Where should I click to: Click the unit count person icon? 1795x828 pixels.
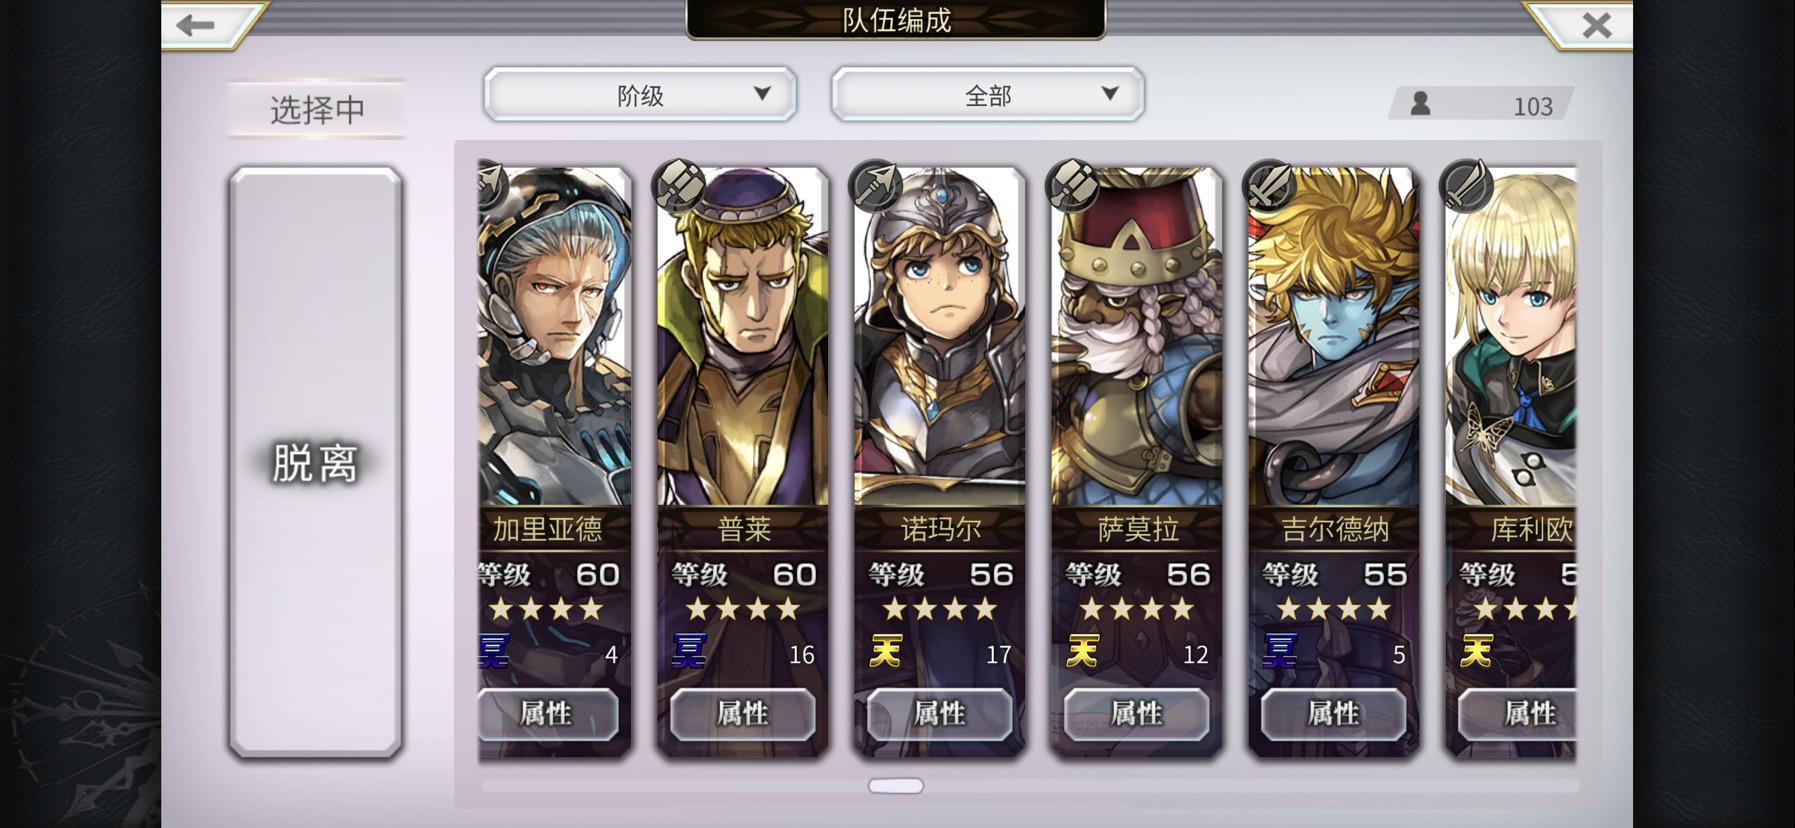tap(1420, 103)
